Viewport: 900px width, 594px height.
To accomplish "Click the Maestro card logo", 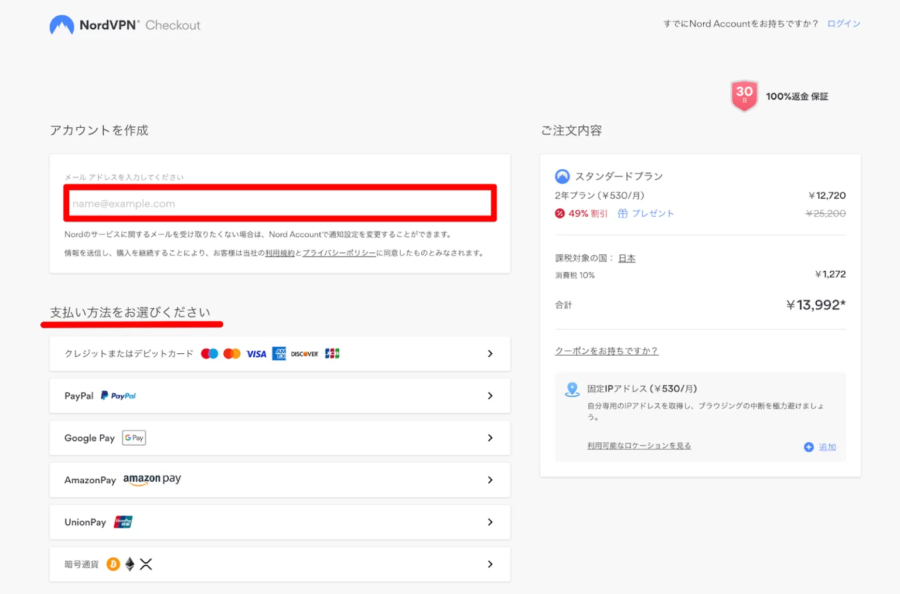I will [210, 354].
